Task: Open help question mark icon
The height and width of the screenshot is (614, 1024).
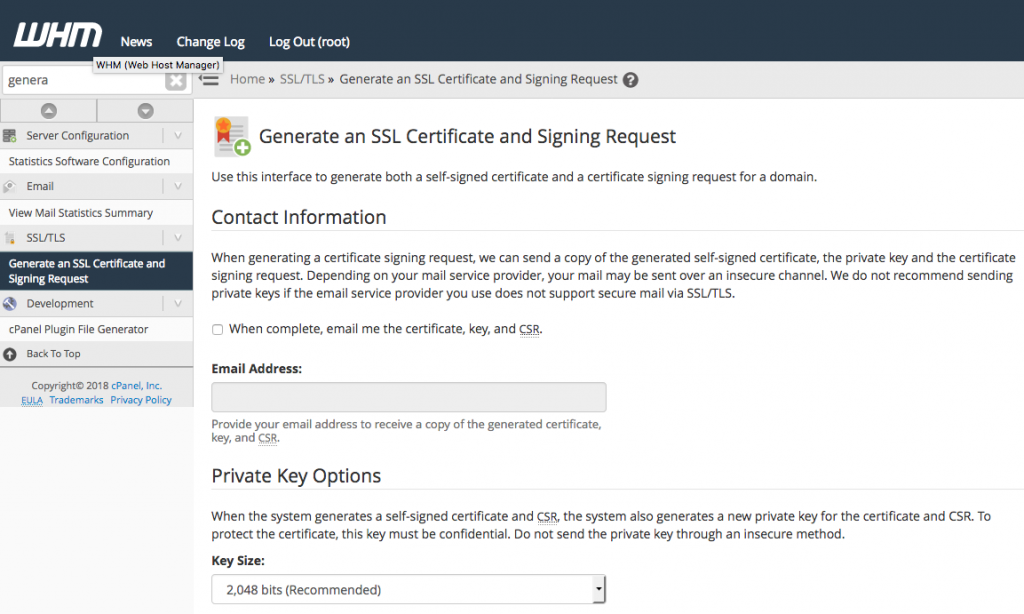Action: coord(630,80)
